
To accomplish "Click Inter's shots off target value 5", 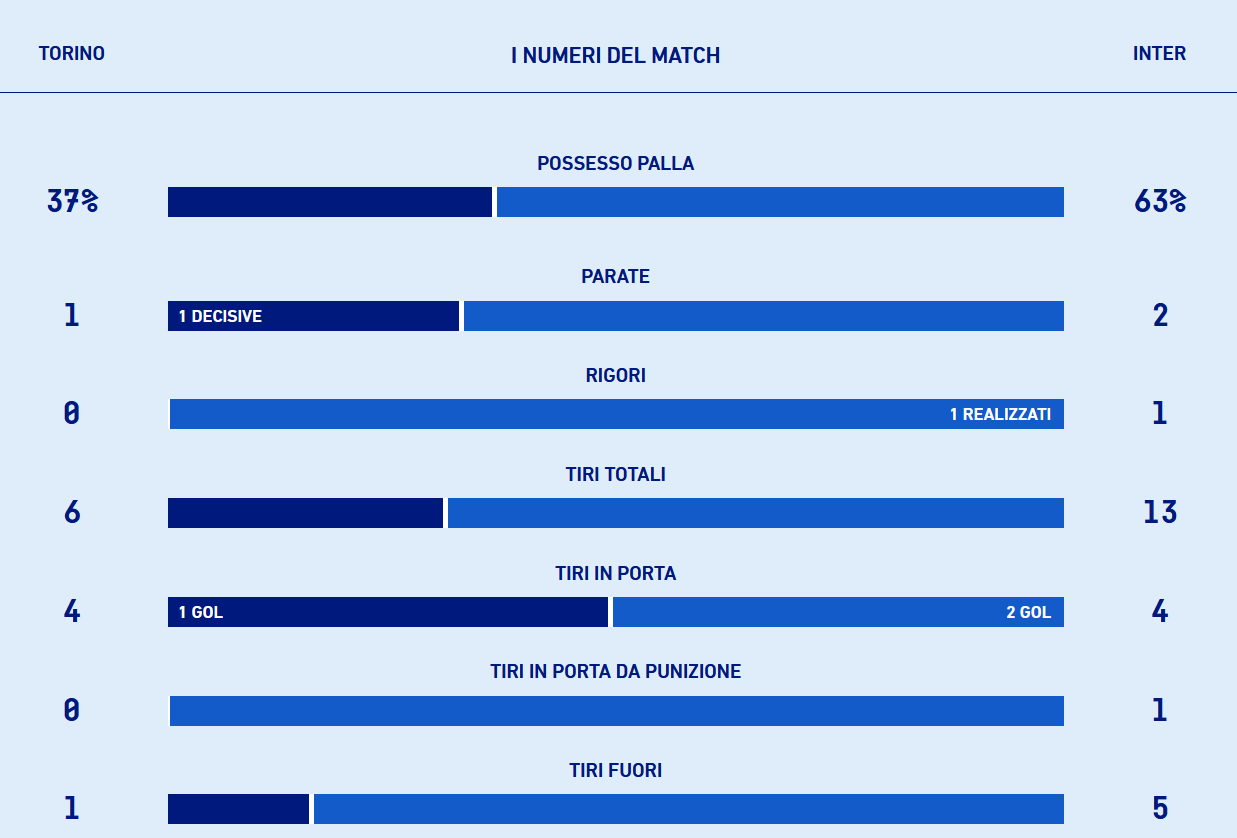I will point(1159,809).
